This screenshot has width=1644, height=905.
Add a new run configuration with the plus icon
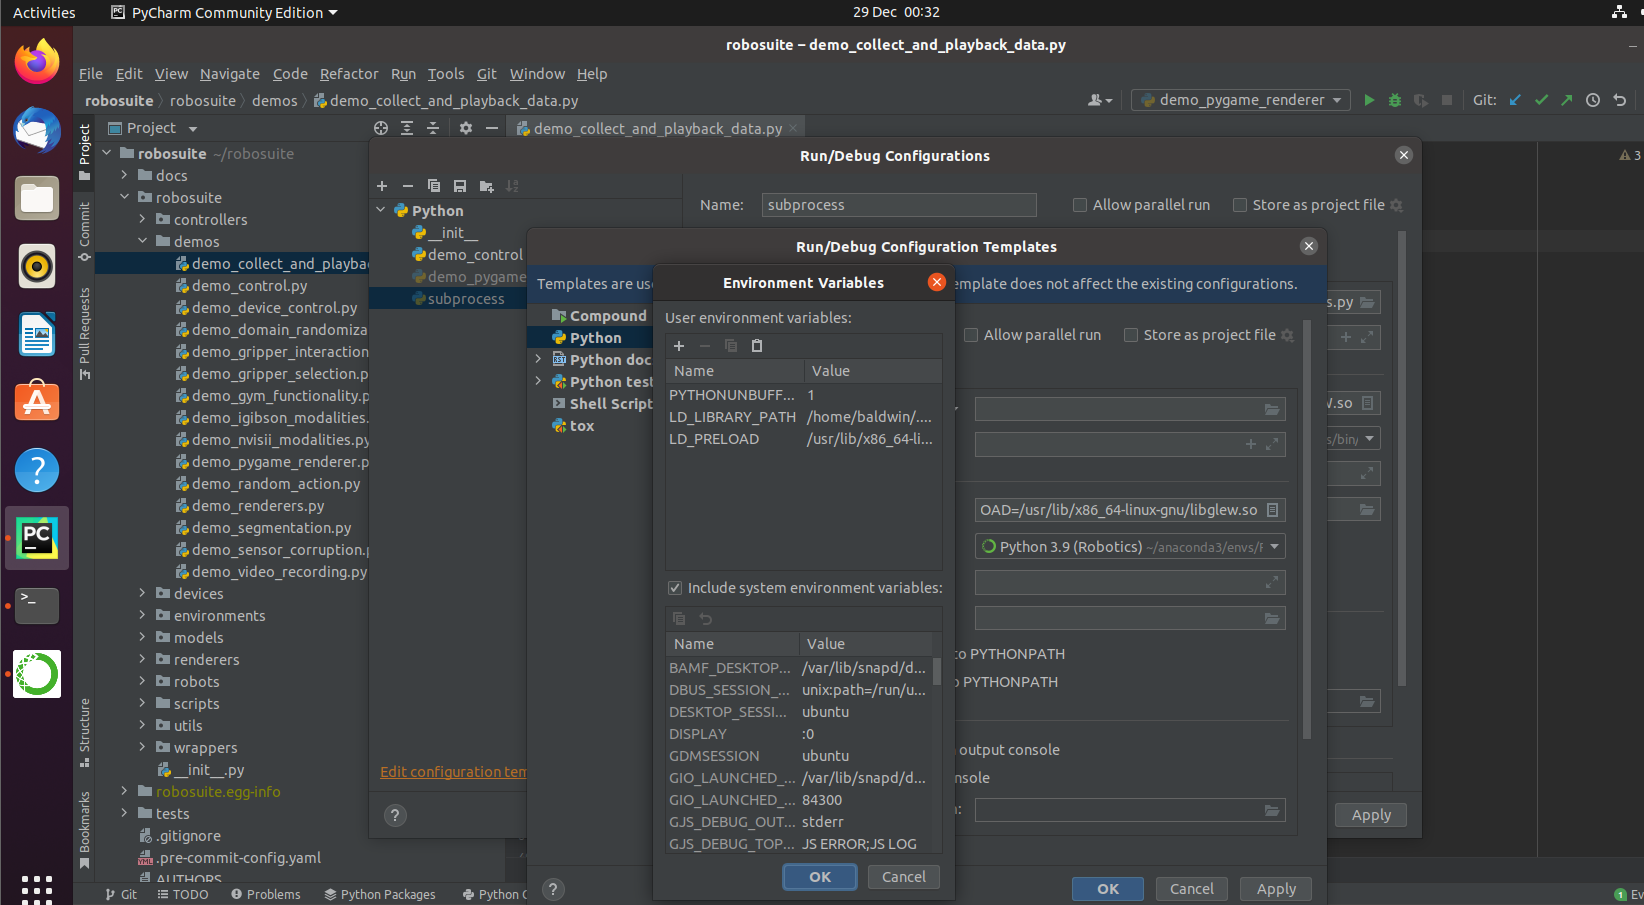tap(381, 186)
